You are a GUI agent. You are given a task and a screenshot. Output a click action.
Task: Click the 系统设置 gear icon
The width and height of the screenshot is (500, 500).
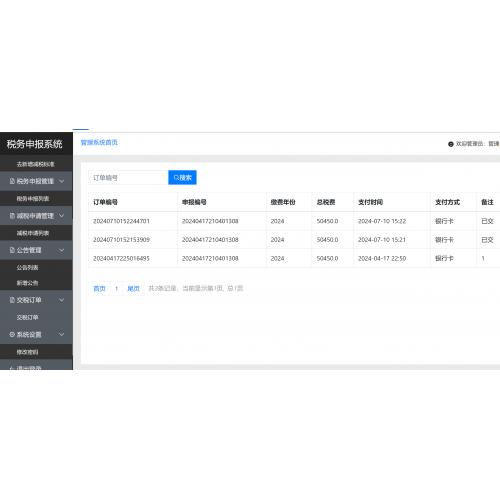click(12, 334)
